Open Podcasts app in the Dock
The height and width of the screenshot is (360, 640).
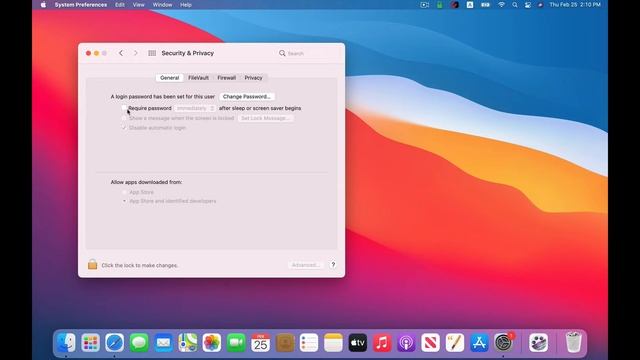coord(407,342)
